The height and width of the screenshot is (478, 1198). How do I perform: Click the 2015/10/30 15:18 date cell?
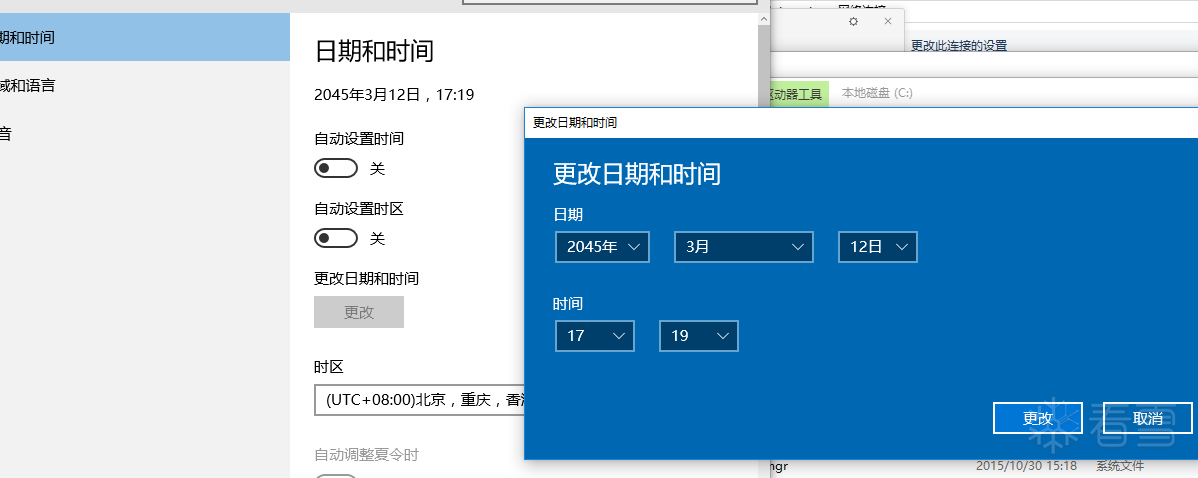click(x=1026, y=465)
